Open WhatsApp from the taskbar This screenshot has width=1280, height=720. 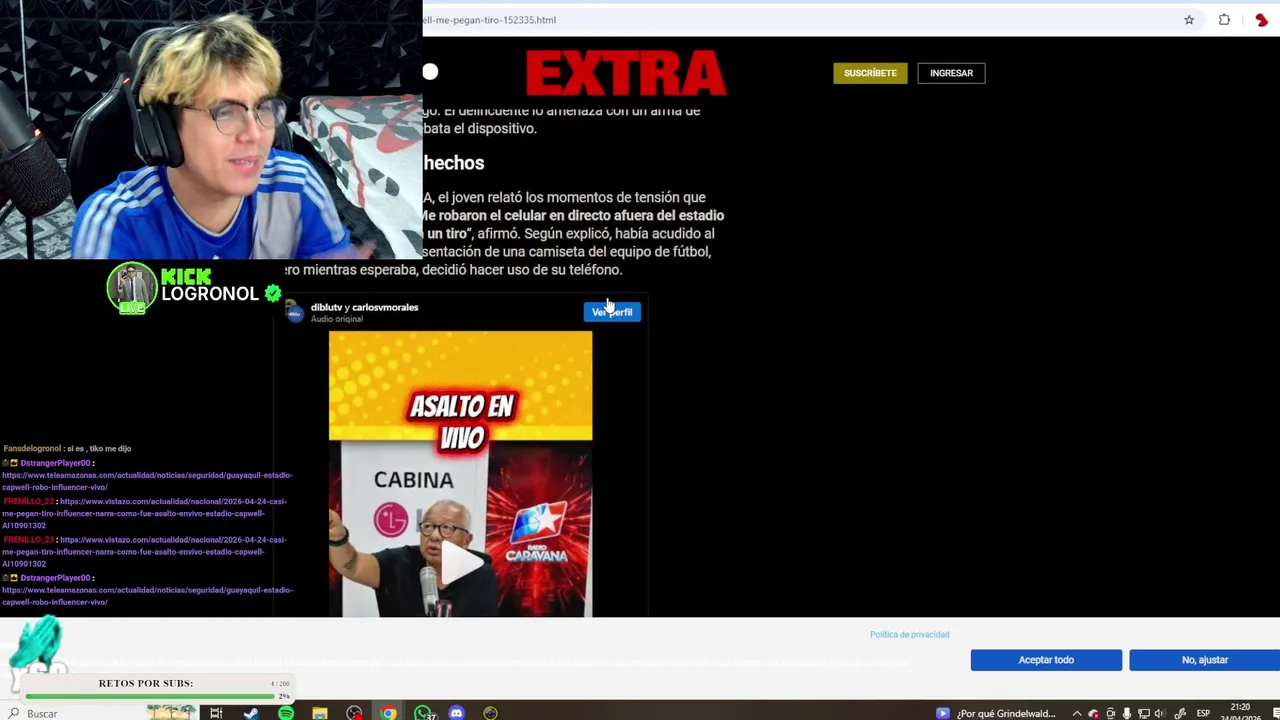tap(423, 713)
